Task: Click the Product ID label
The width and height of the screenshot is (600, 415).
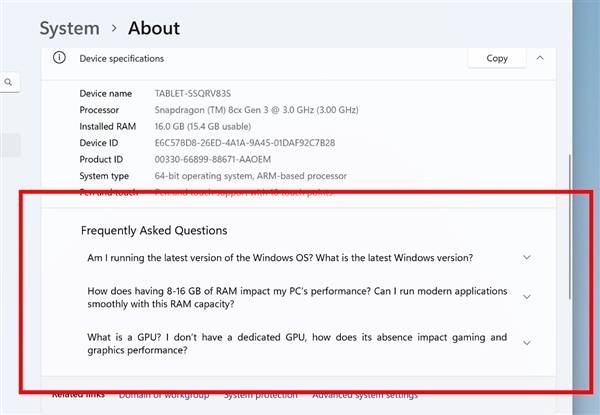Action: [x=101, y=159]
